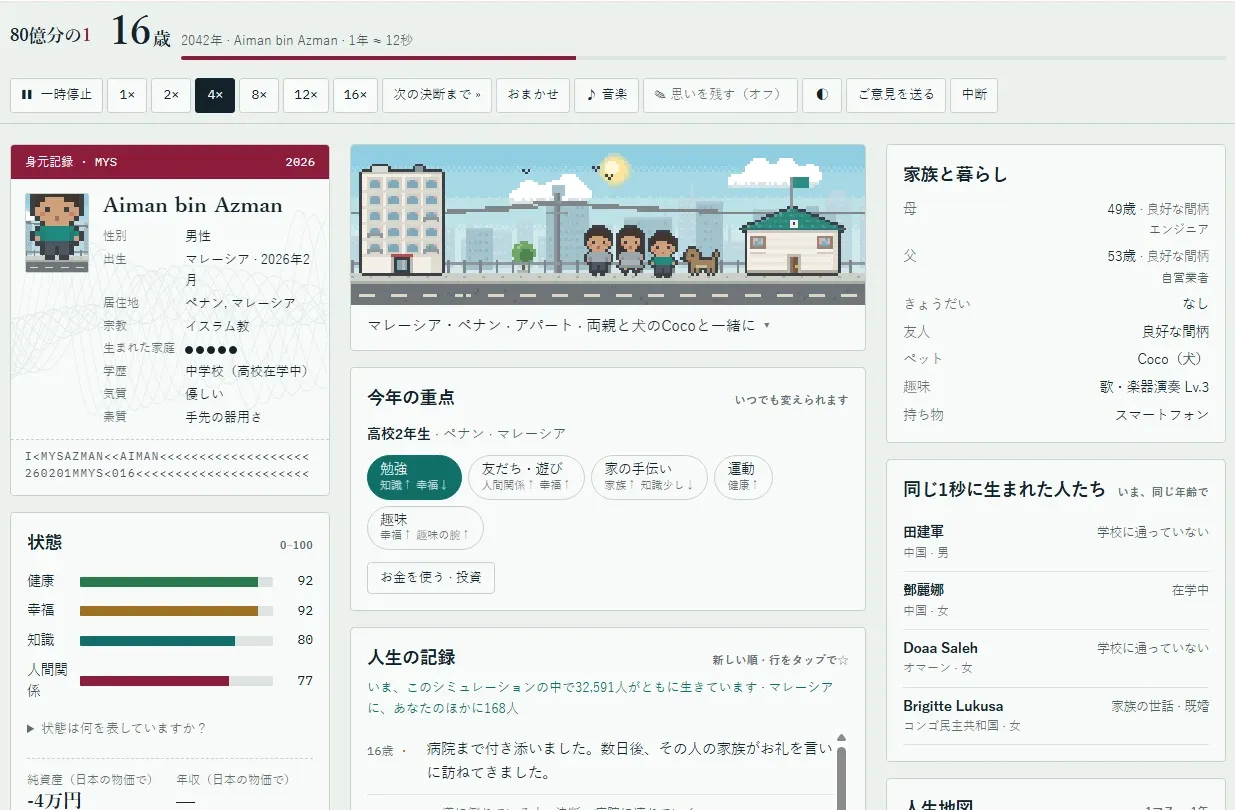The width and height of the screenshot is (1235, 810).
Task: Click the 中断 button
Action: coord(974,95)
